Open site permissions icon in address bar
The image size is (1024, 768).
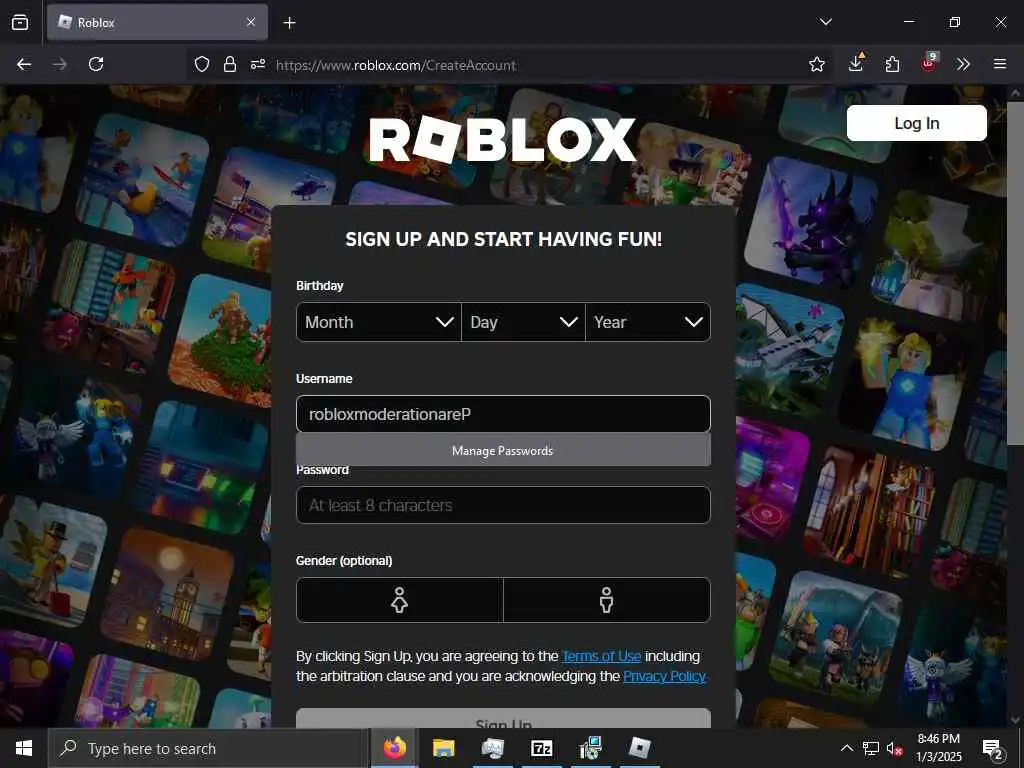tap(258, 64)
